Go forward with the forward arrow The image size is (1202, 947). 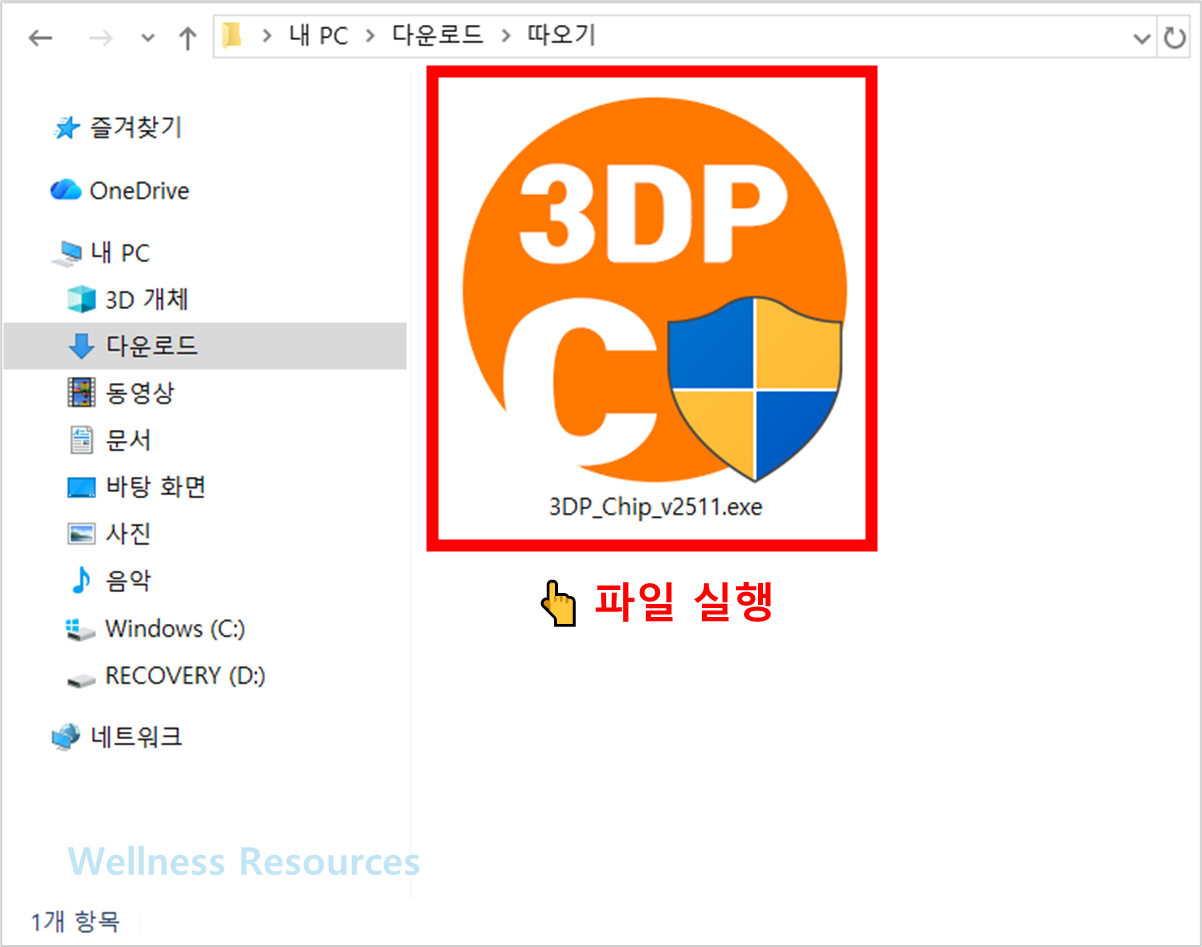[100, 38]
